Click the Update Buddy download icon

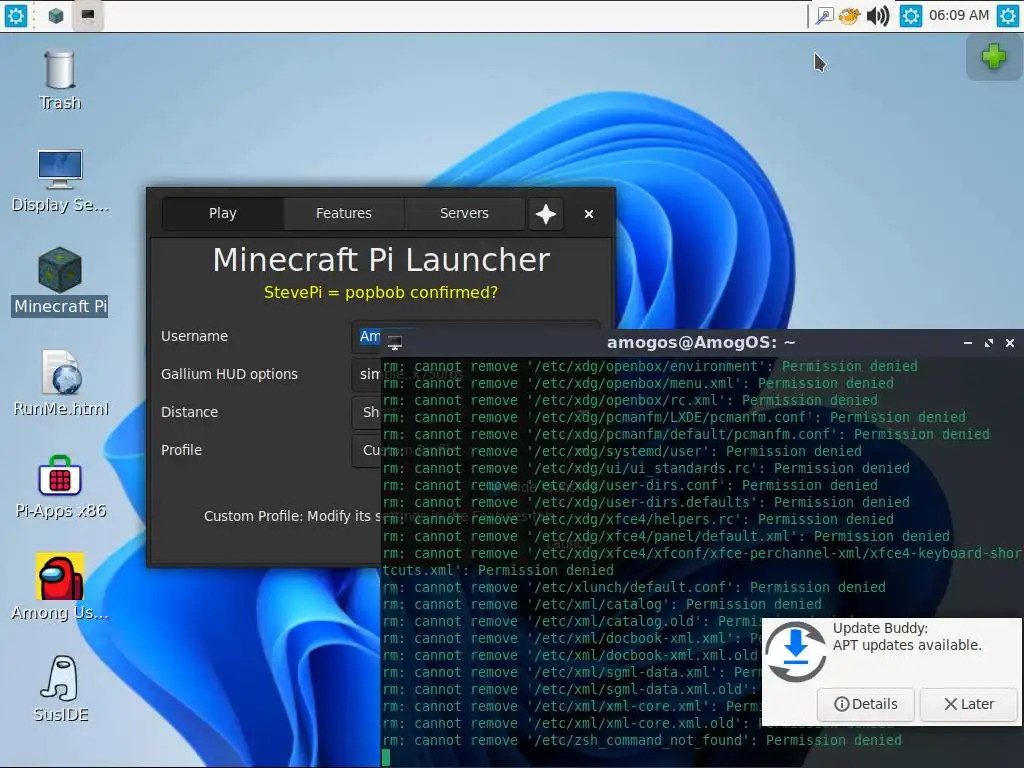795,651
